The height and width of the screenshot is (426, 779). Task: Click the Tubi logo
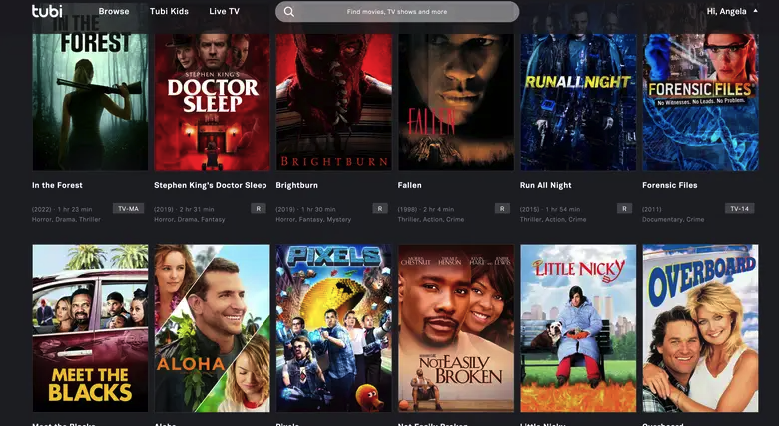[47, 11]
